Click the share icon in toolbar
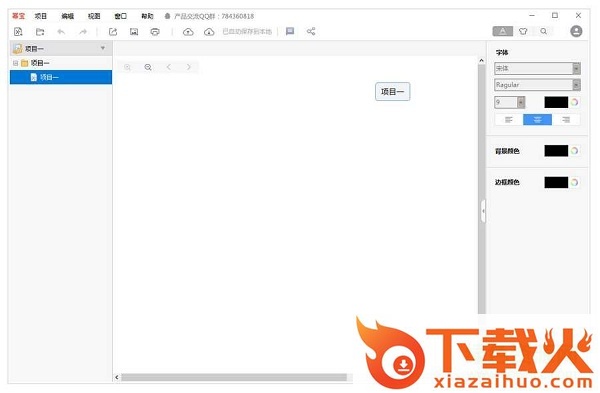The height and width of the screenshot is (393, 600). [x=311, y=31]
